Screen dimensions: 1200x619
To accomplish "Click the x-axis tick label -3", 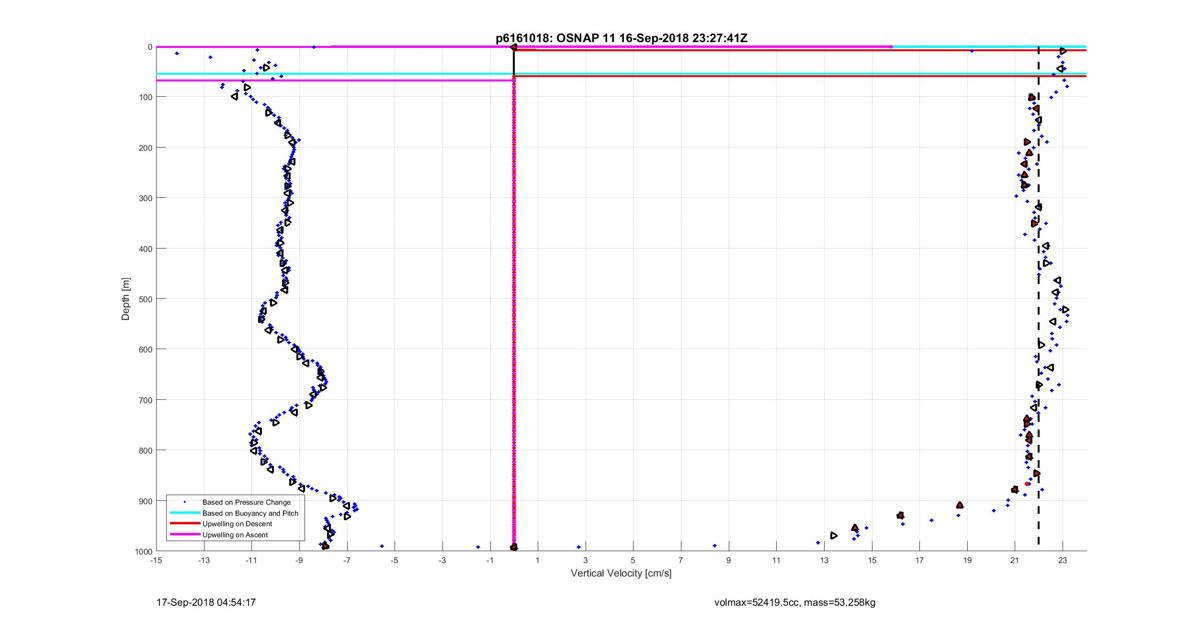I will 442,561.
